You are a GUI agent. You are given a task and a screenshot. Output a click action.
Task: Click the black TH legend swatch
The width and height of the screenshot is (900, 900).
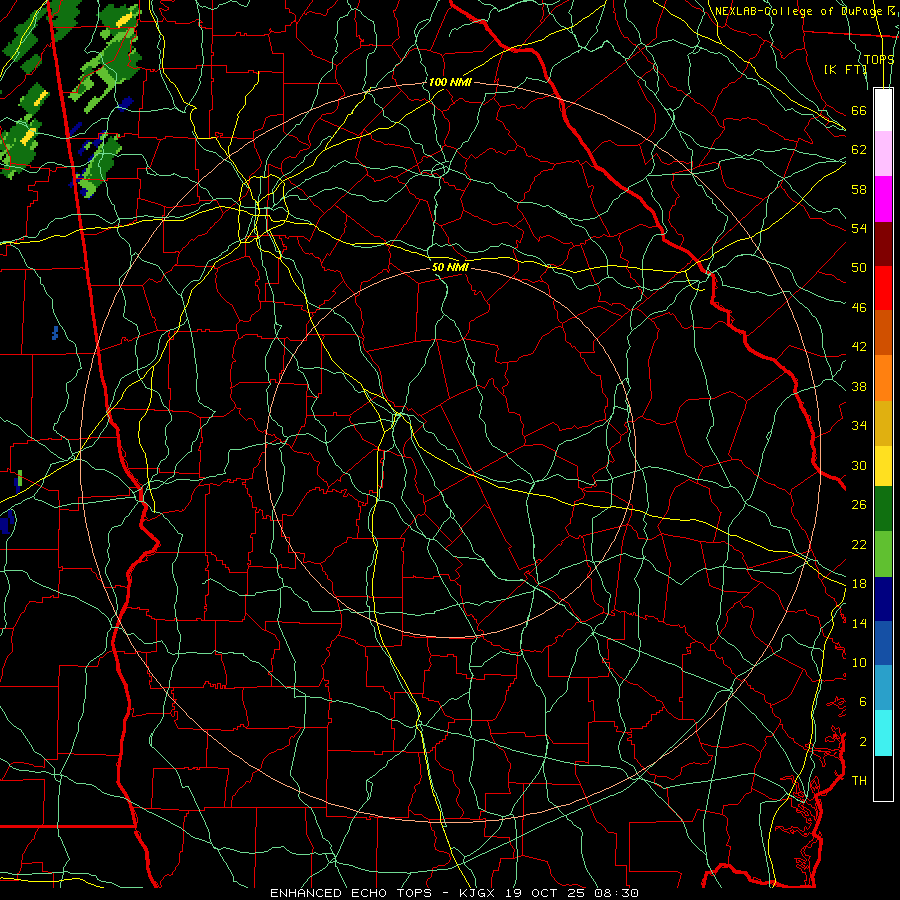point(883,778)
